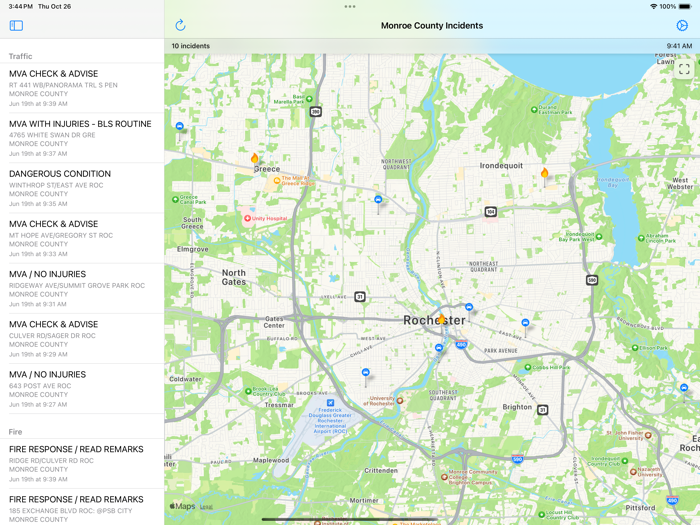Open the 643 Post Ave incident
Screen dimensions: 700x525
click(82, 389)
